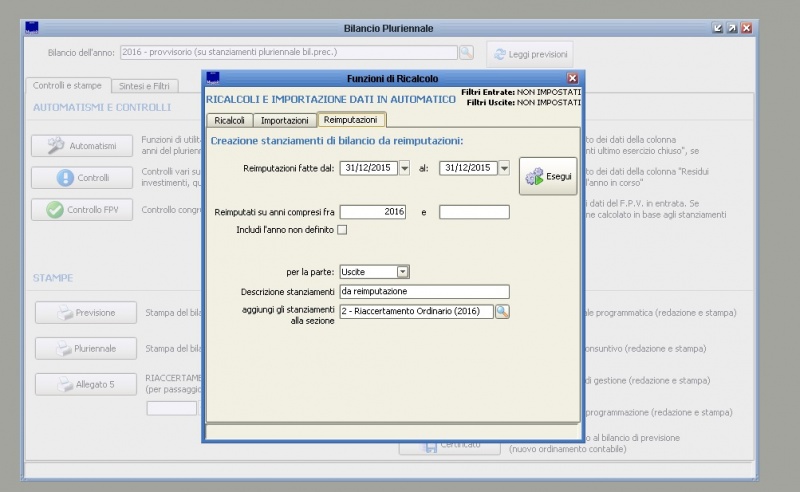Open Automatismi wrench button
This screenshot has height=492, width=800.
click(81, 146)
